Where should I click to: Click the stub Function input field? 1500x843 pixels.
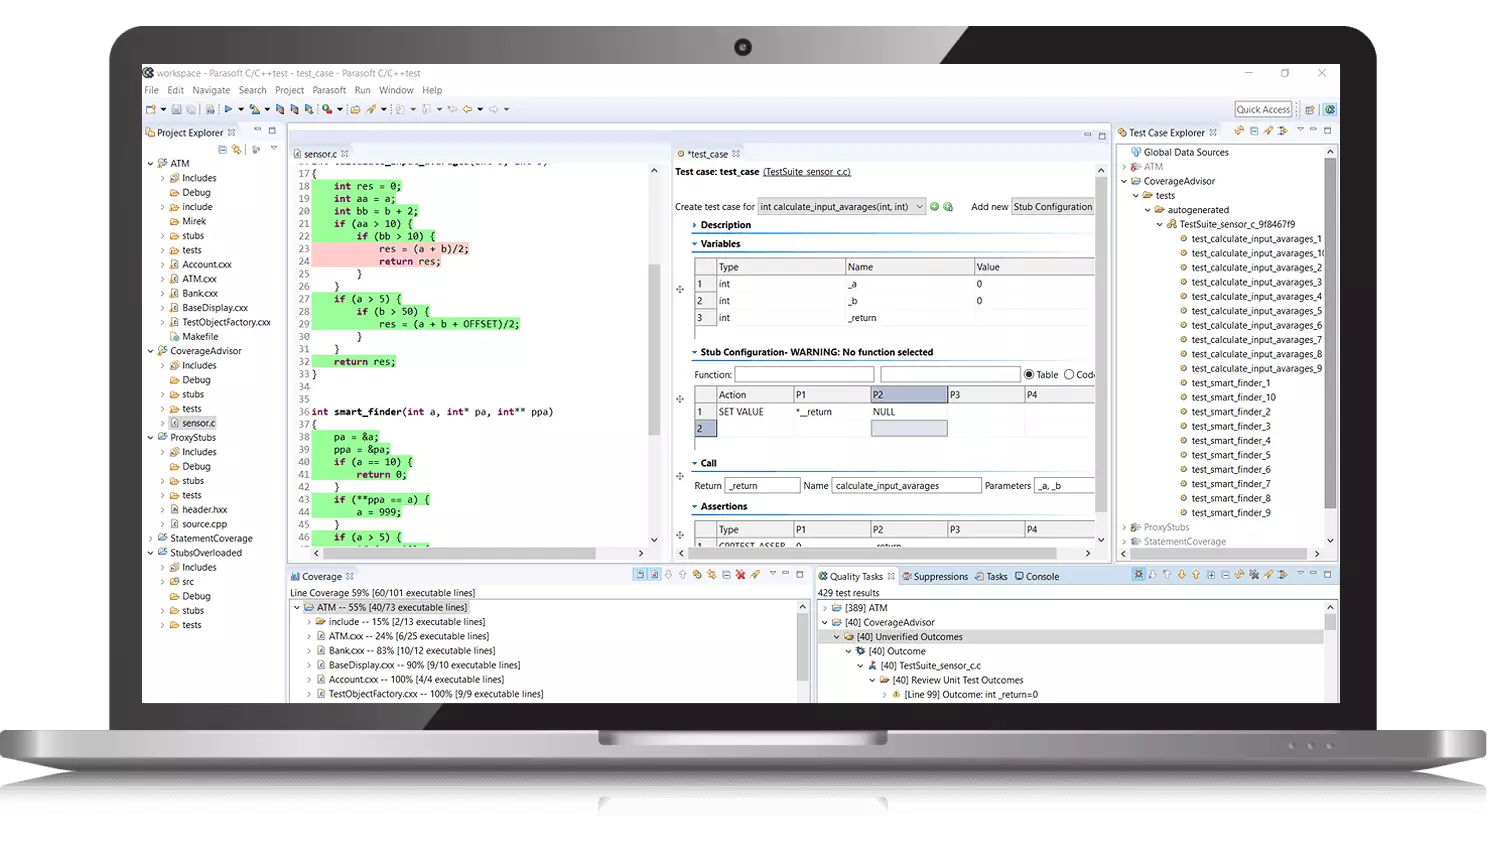tap(804, 375)
